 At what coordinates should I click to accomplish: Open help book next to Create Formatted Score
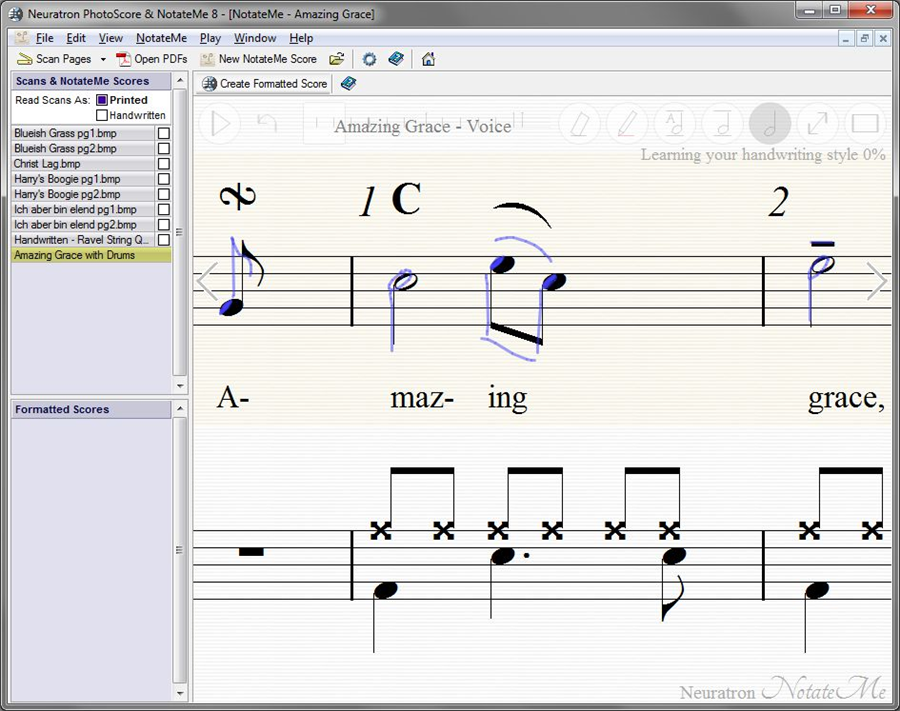(348, 84)
